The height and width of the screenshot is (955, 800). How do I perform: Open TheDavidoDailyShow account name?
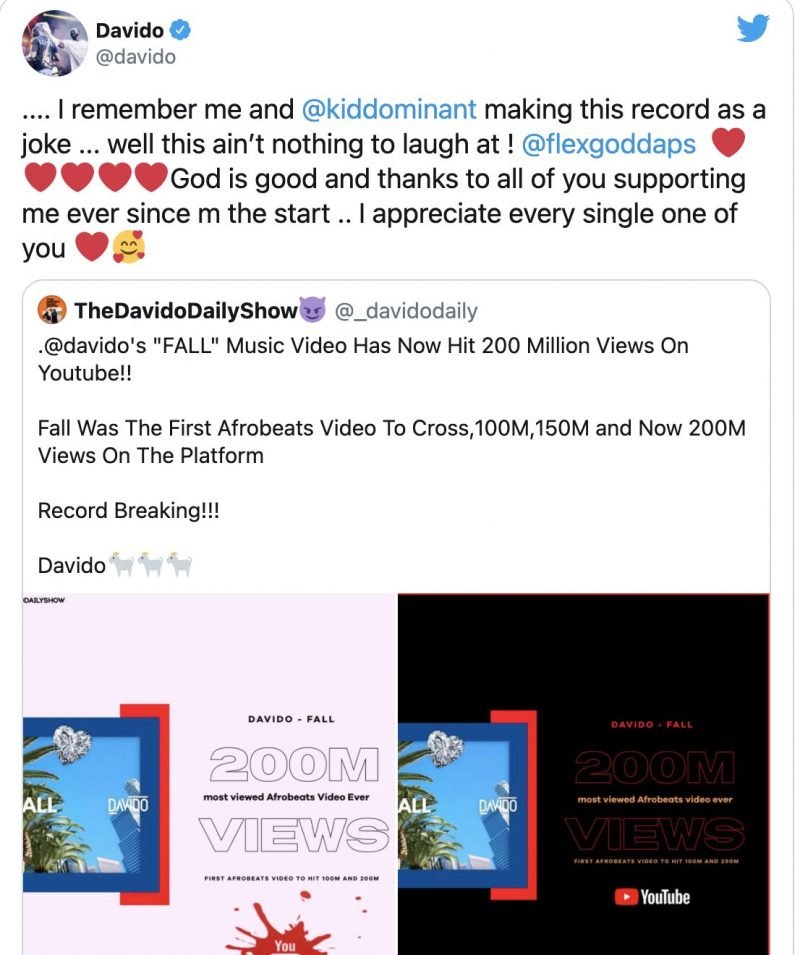click(186, 311)
